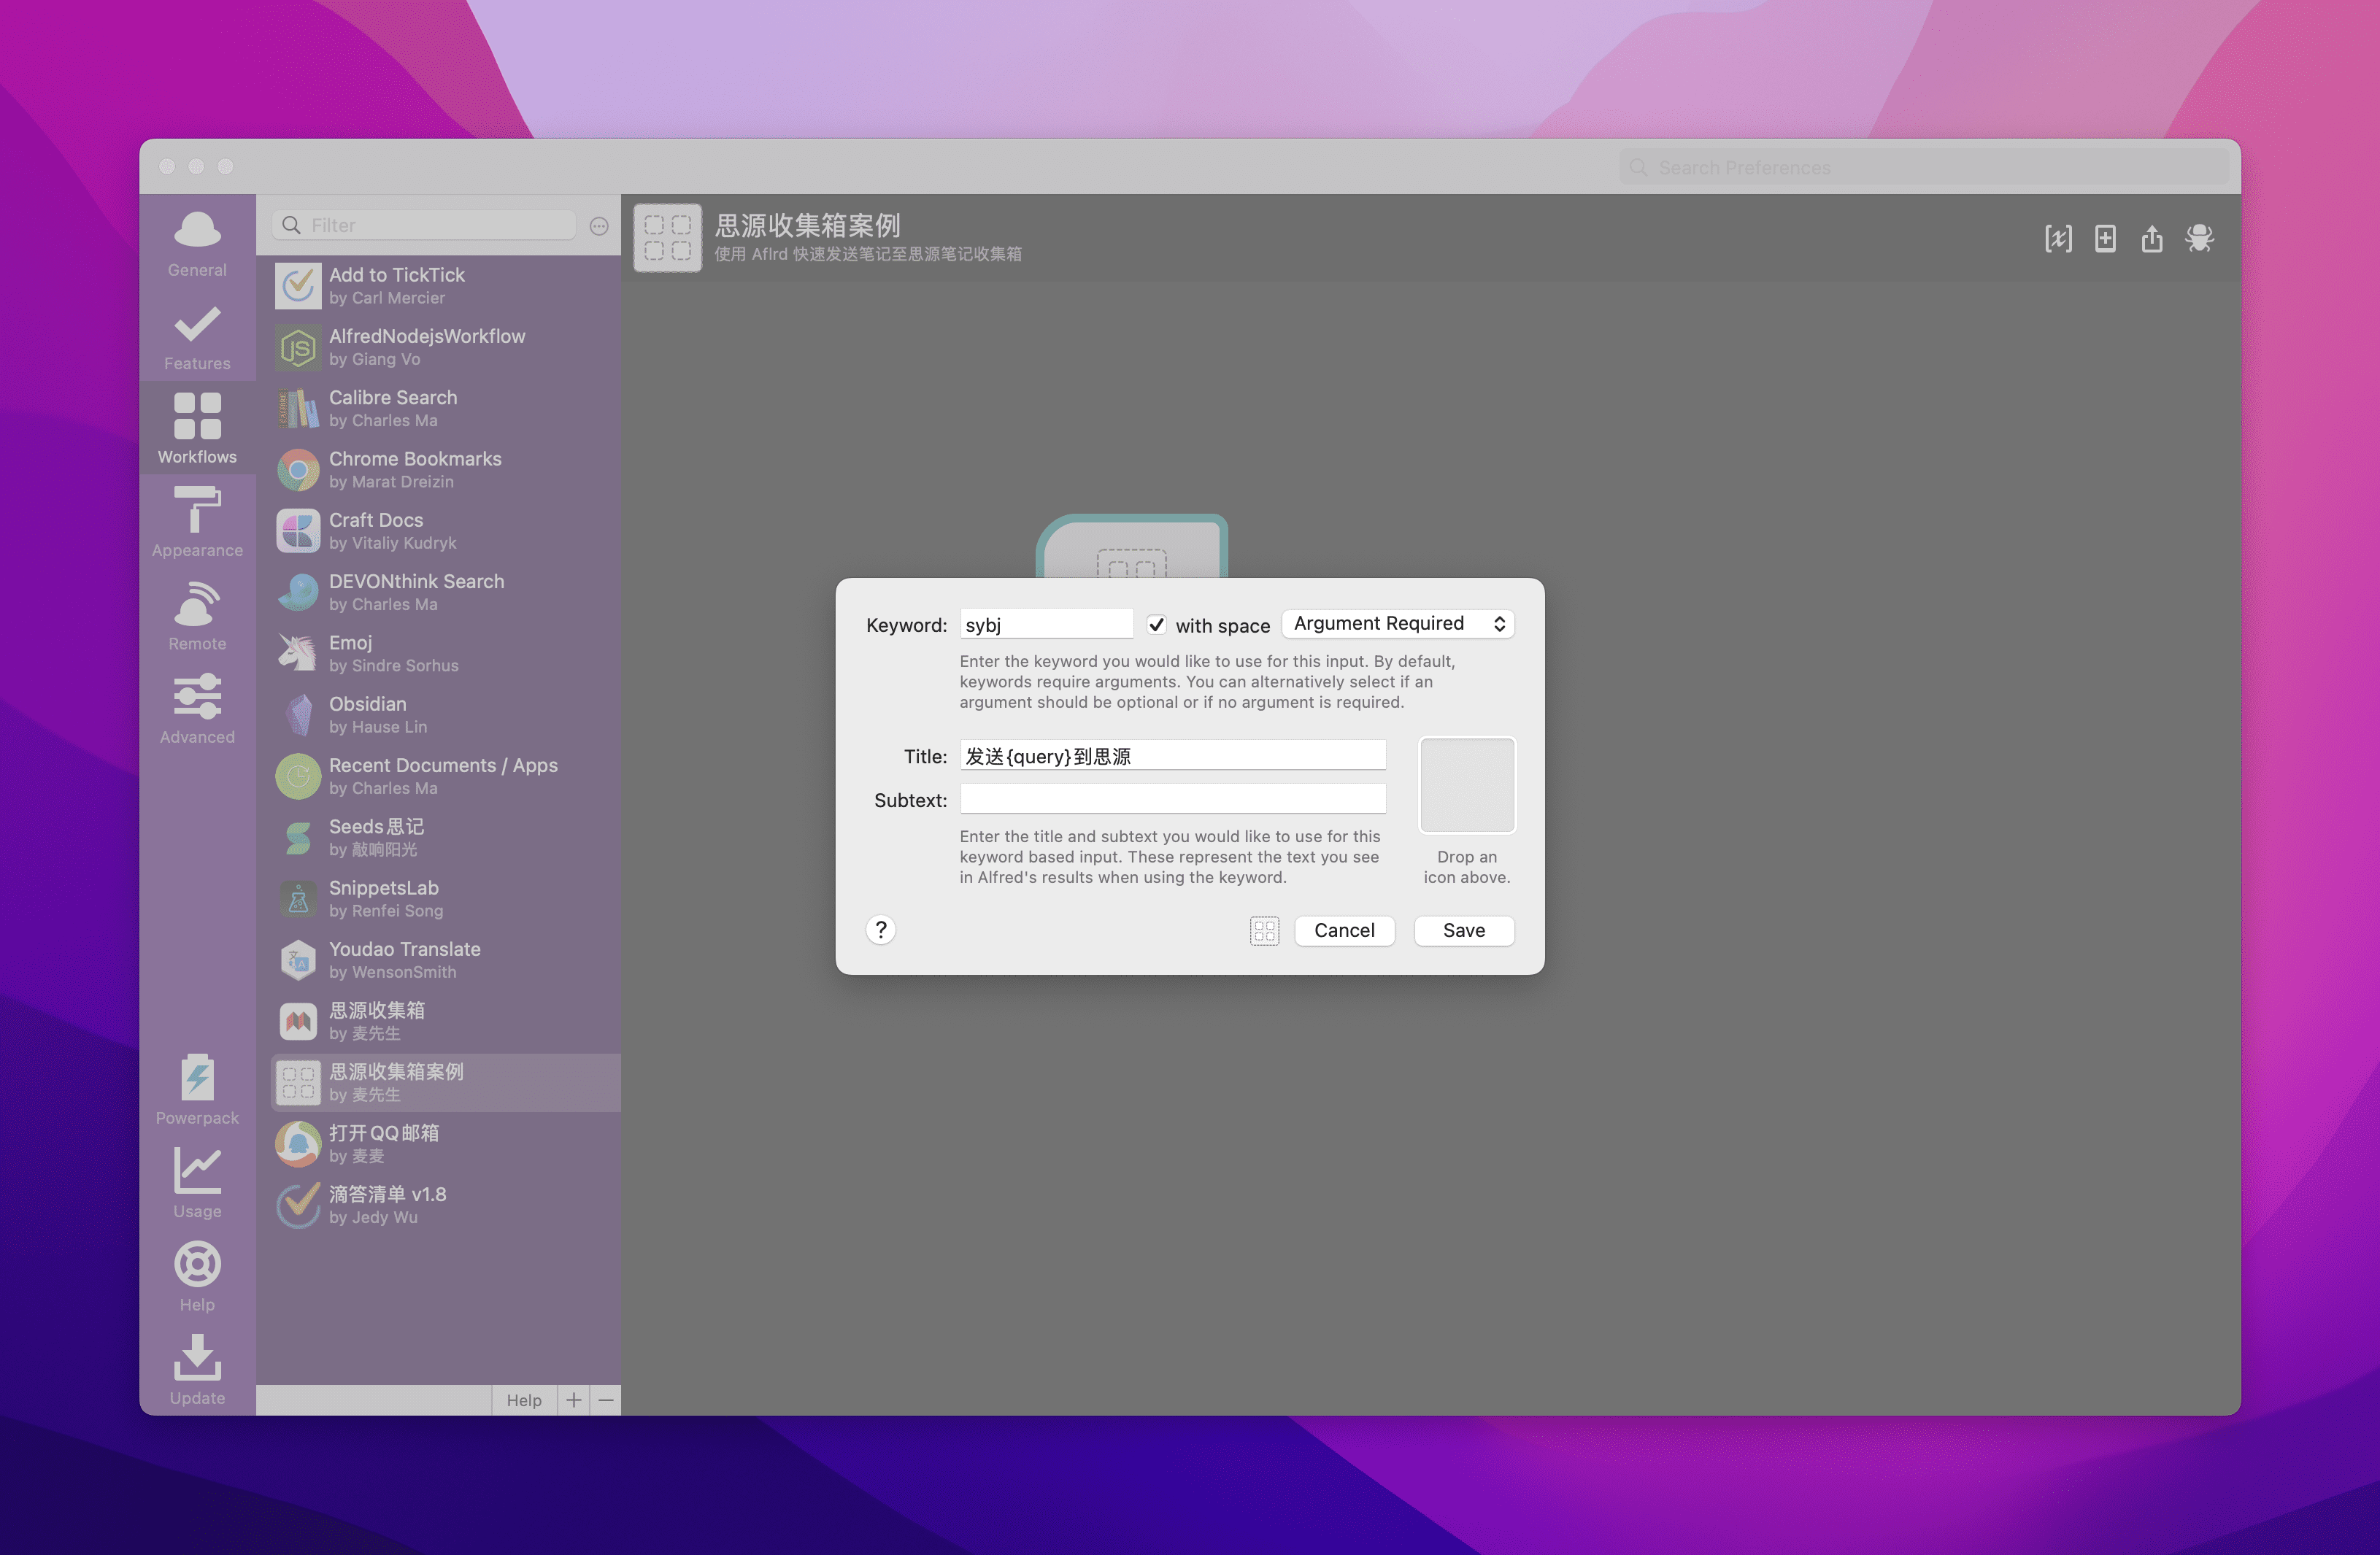
Task: Open the Powerpack section
Action: [197, 1089]
